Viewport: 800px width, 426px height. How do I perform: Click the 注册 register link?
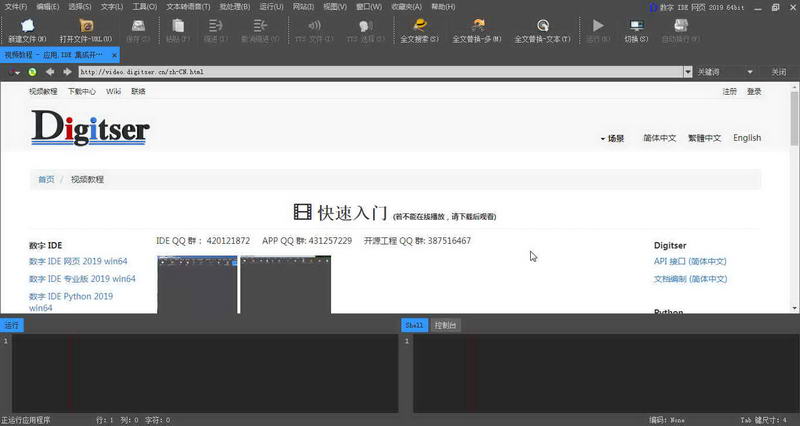[x=730, y=91]
